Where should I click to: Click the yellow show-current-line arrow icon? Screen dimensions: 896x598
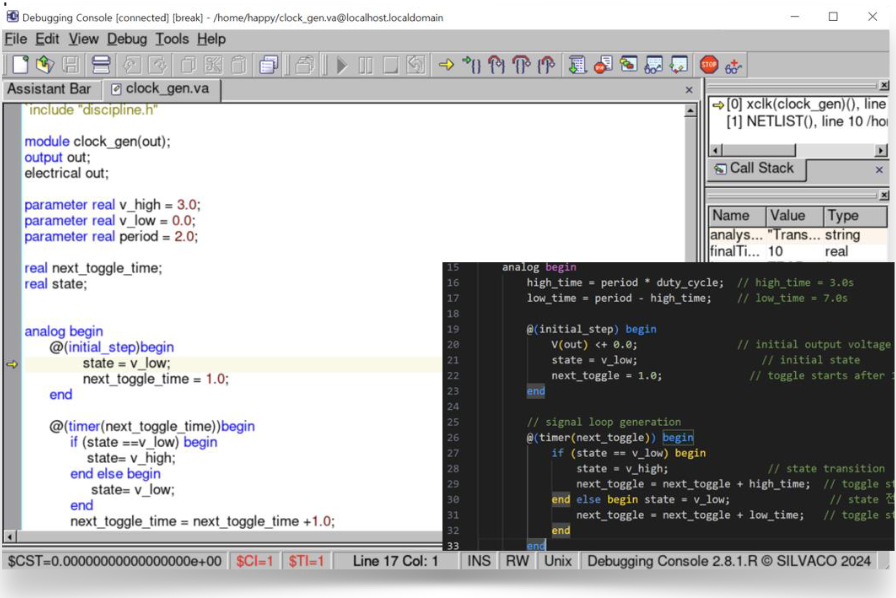[446, 65]
